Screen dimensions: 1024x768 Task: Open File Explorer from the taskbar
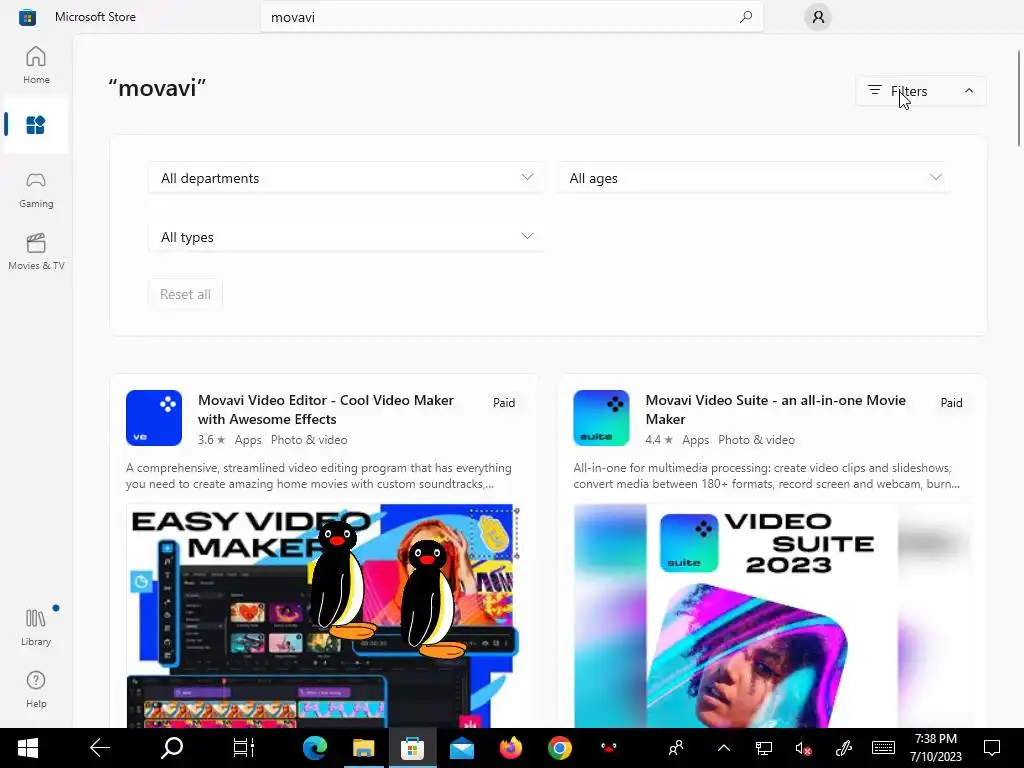tap(364, 748)
